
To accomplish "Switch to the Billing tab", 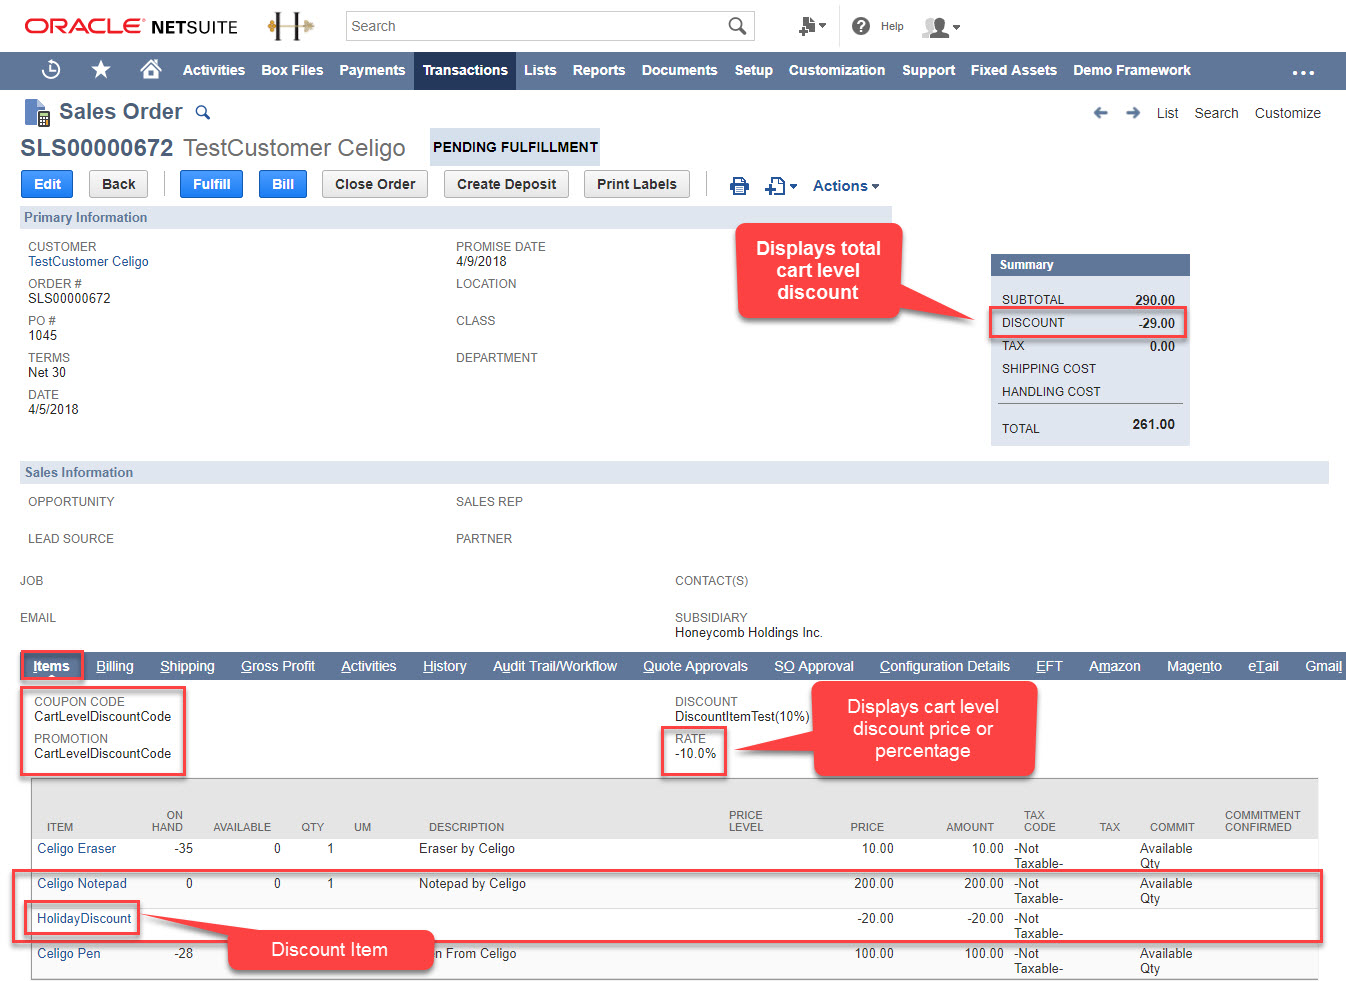I will coord(114,666).
